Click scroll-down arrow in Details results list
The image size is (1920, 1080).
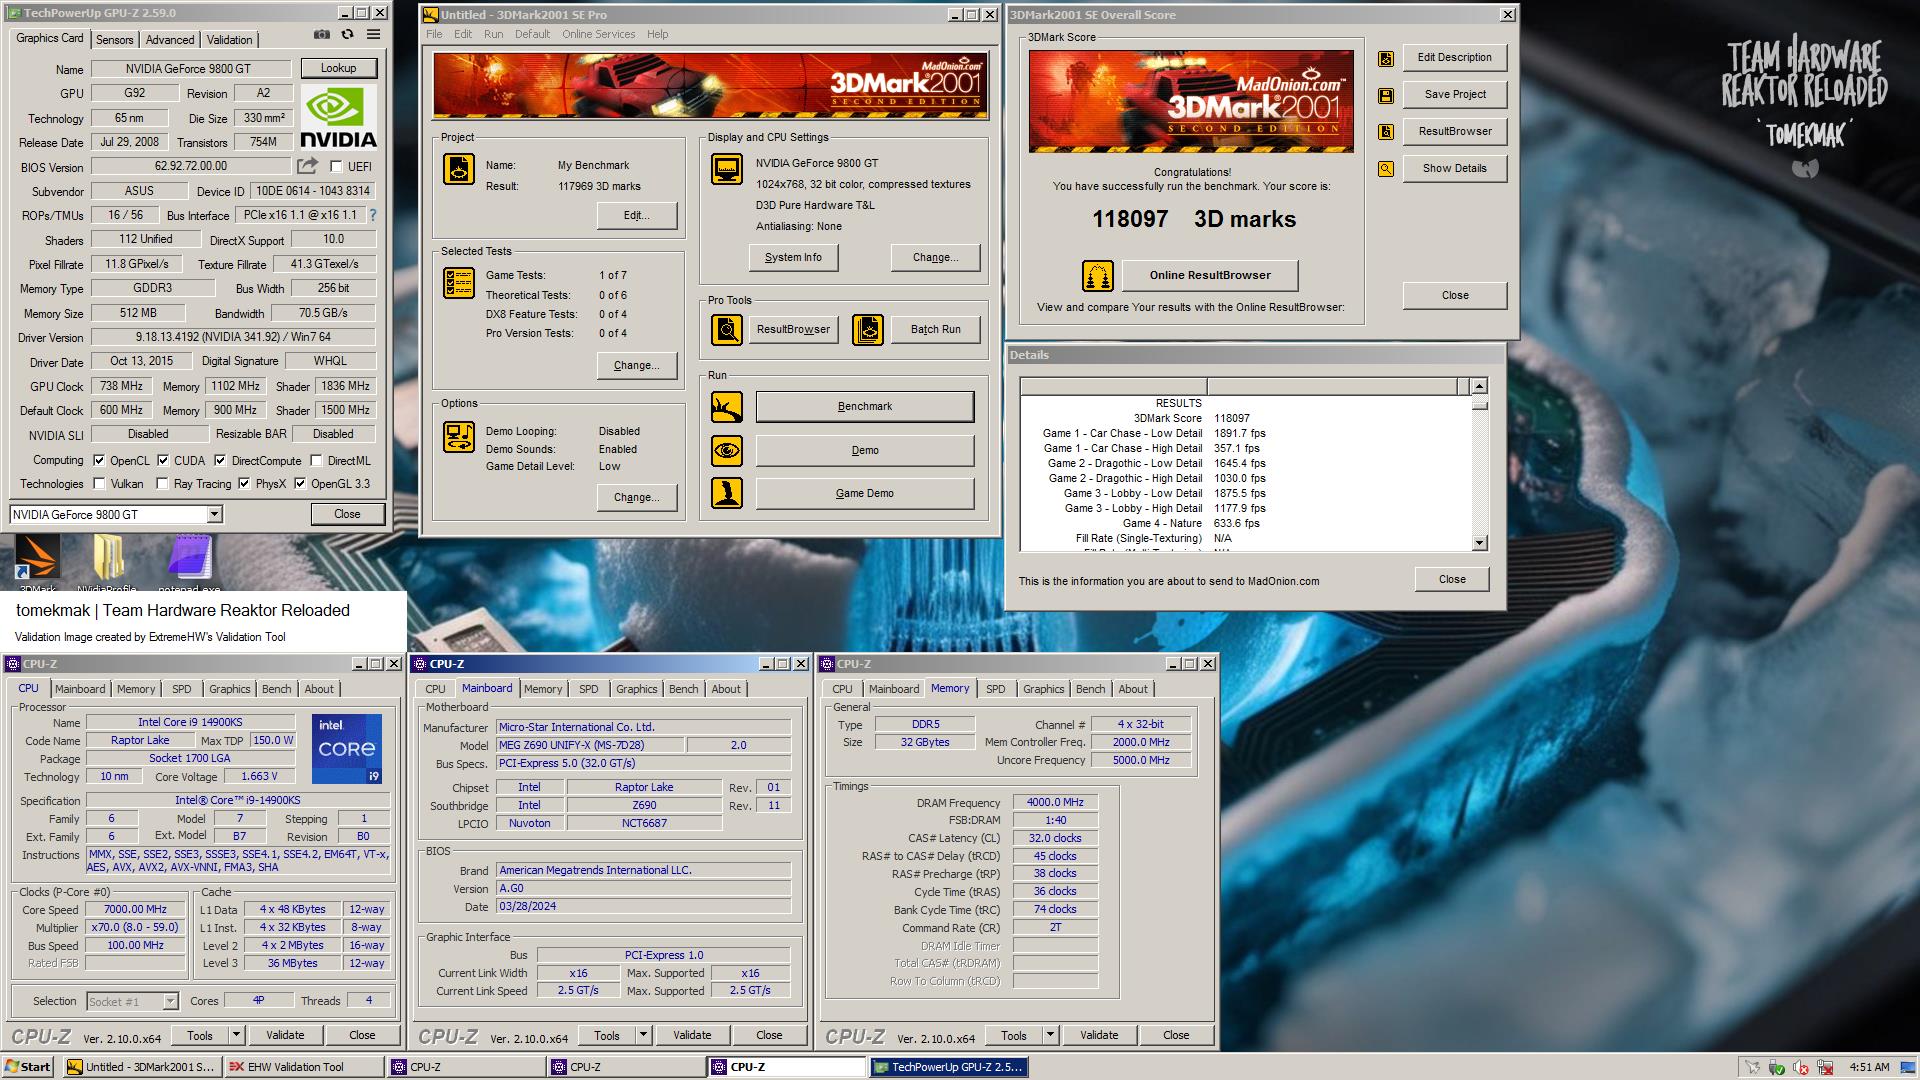(1480, 543)
